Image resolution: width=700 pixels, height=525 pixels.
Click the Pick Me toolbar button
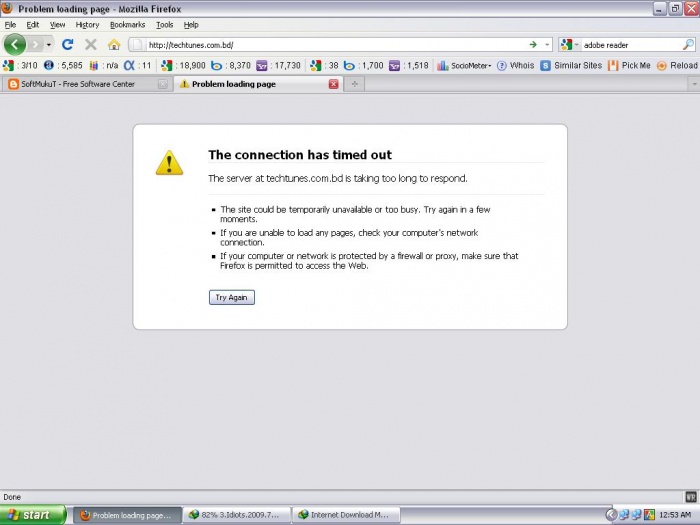click(629, 66)
